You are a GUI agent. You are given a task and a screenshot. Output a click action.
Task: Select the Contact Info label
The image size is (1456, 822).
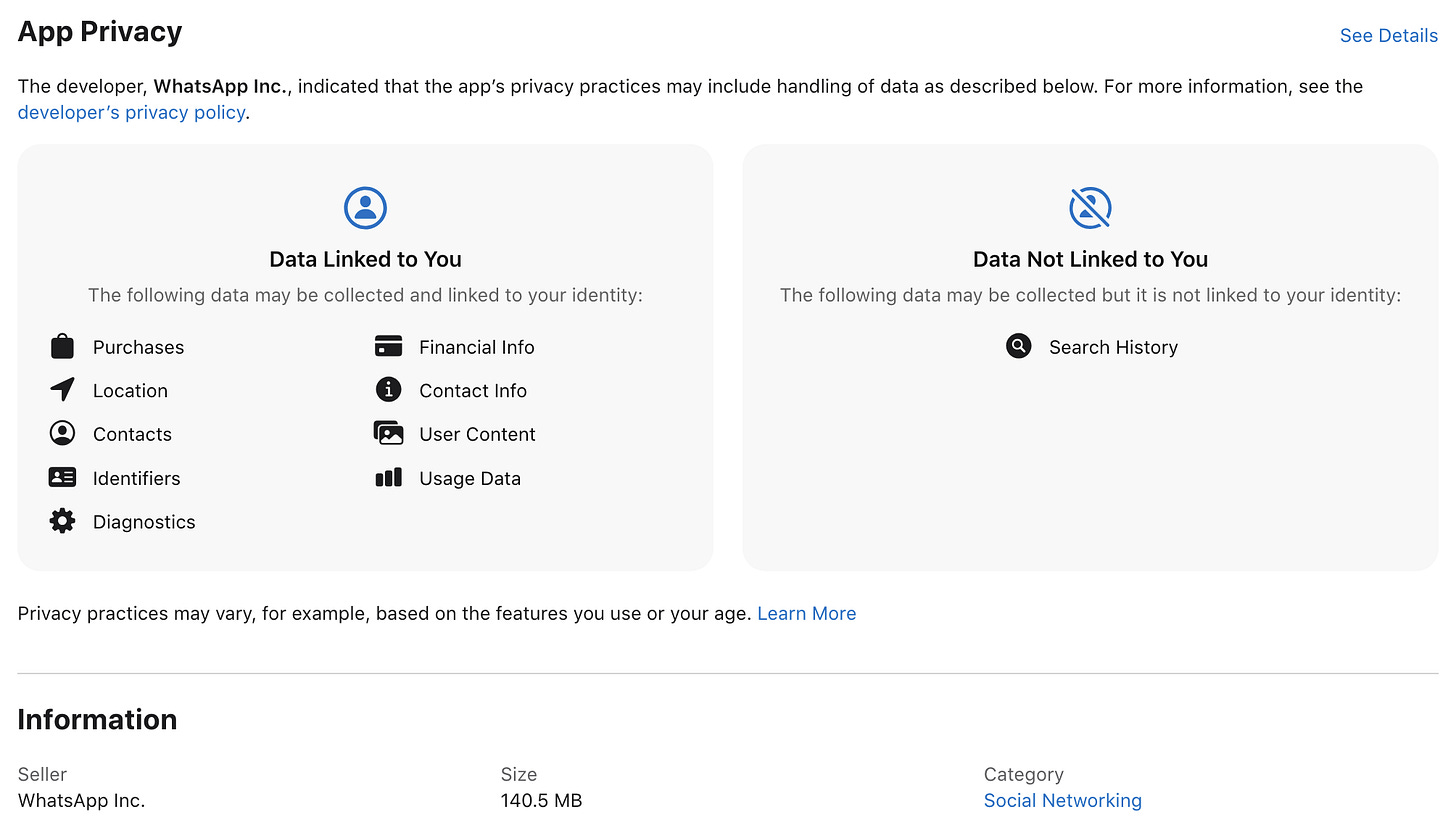(x=472, y=391)
